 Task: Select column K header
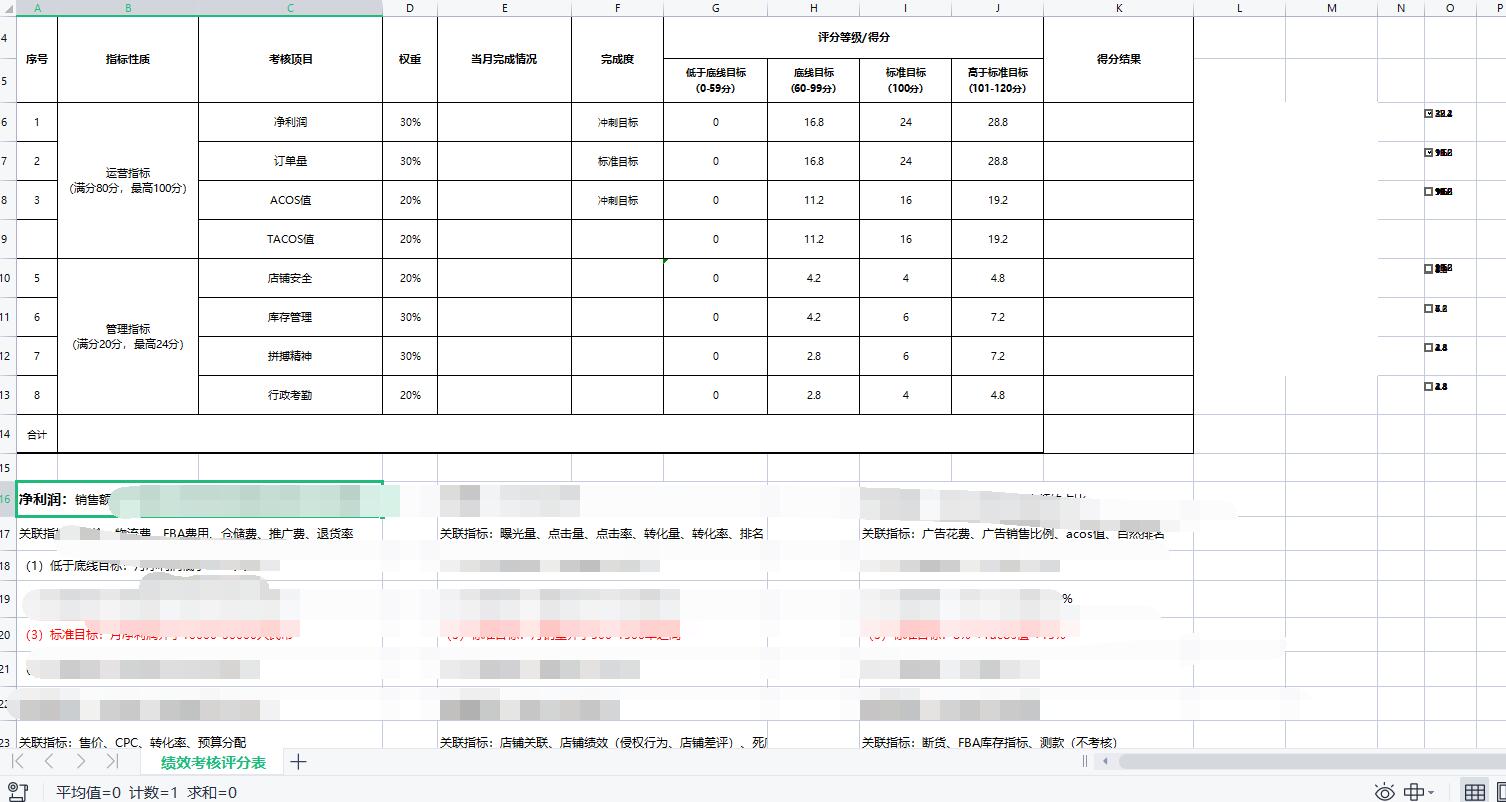pyautogui.click(x=1118, y=8)
